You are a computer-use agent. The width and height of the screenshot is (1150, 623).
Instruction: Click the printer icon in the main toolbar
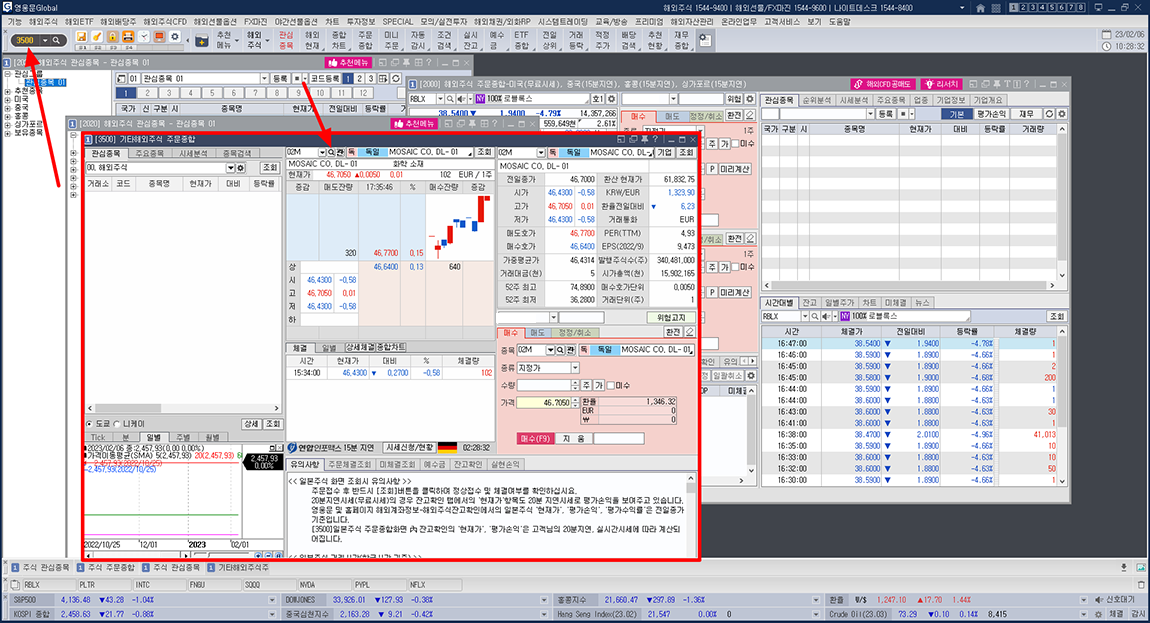coord(128,37)
